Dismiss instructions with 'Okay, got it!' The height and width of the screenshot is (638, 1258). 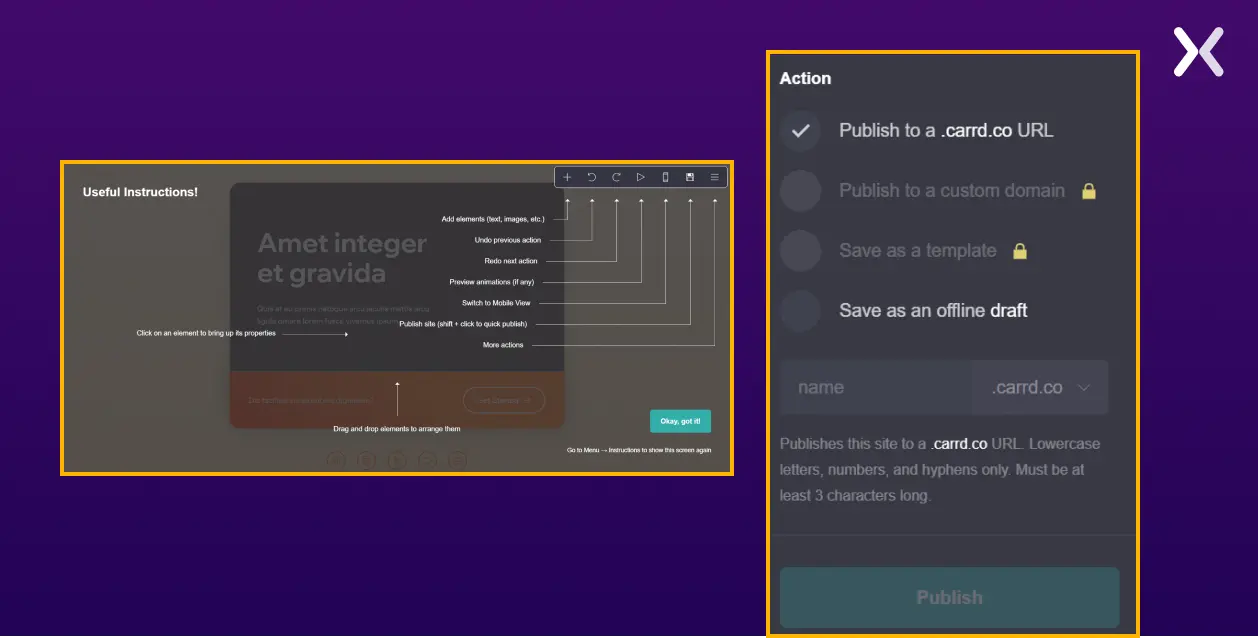coord(680,421)
